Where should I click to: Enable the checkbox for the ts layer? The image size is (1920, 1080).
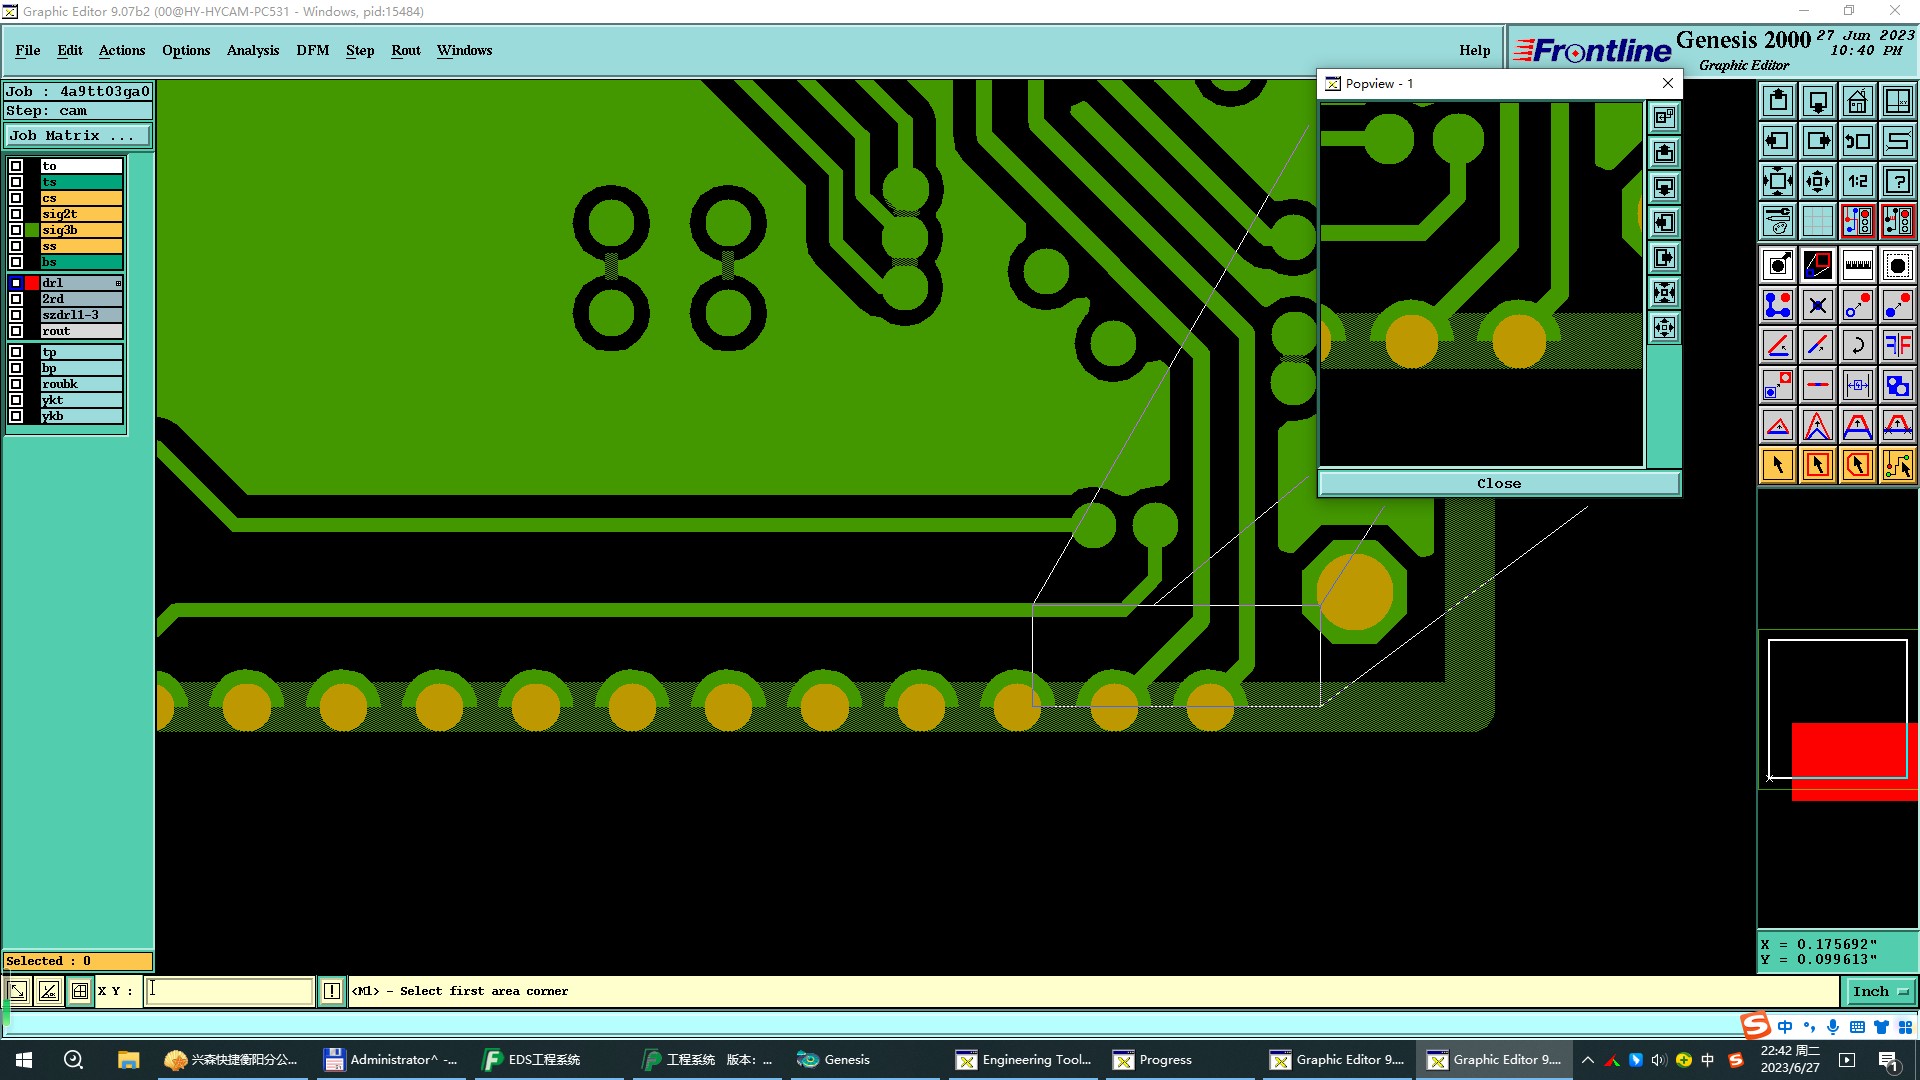pos(16,182)
